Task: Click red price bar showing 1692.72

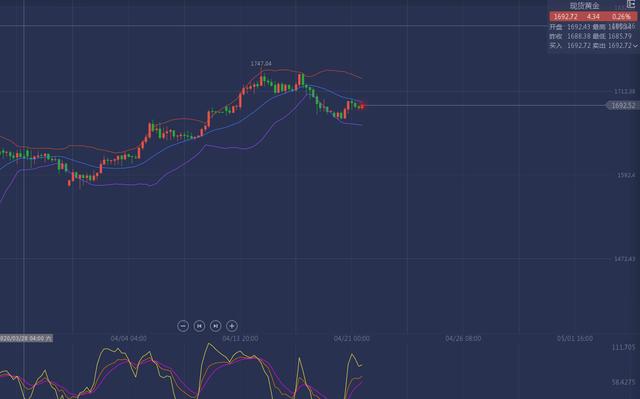Action: [593, 16]
